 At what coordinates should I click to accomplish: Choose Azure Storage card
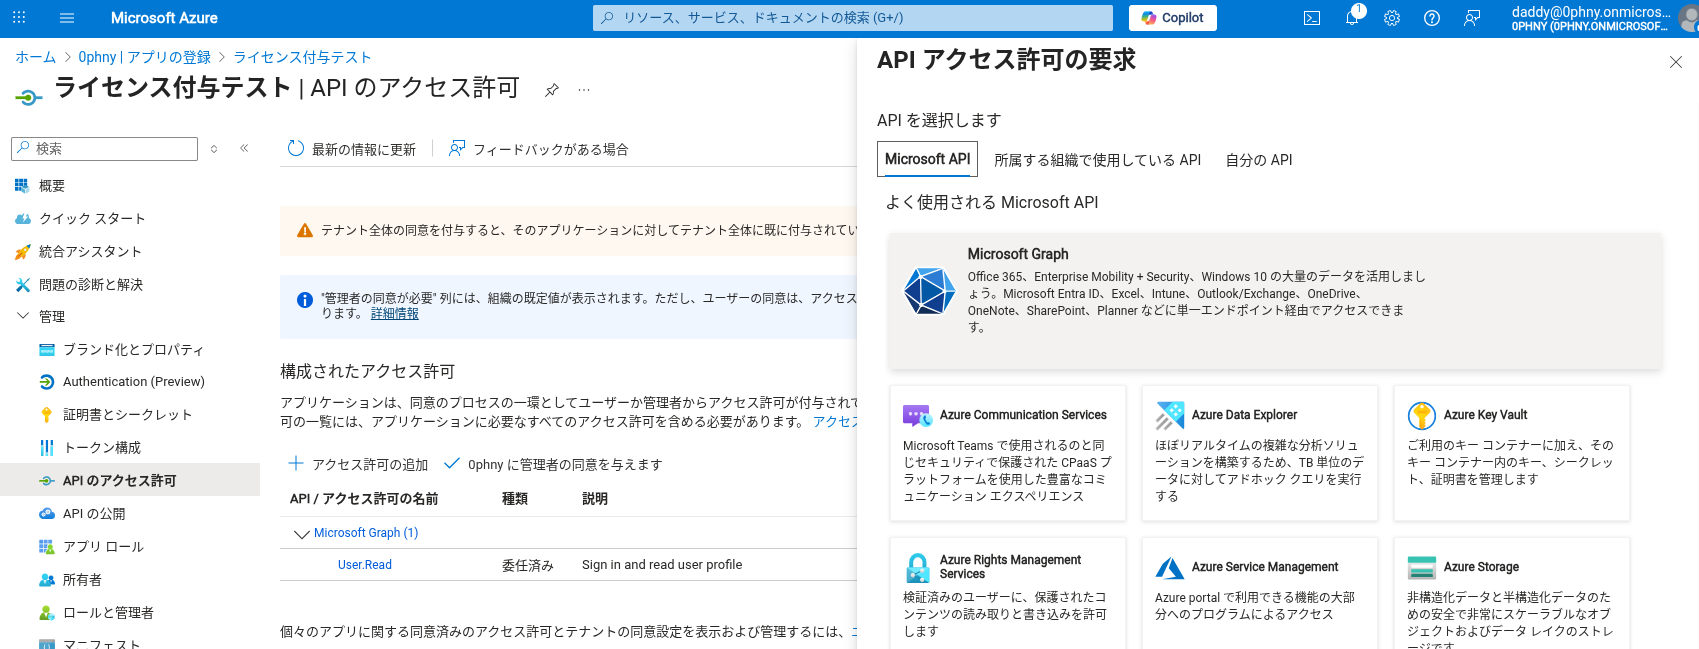[x=1512, y=594]
